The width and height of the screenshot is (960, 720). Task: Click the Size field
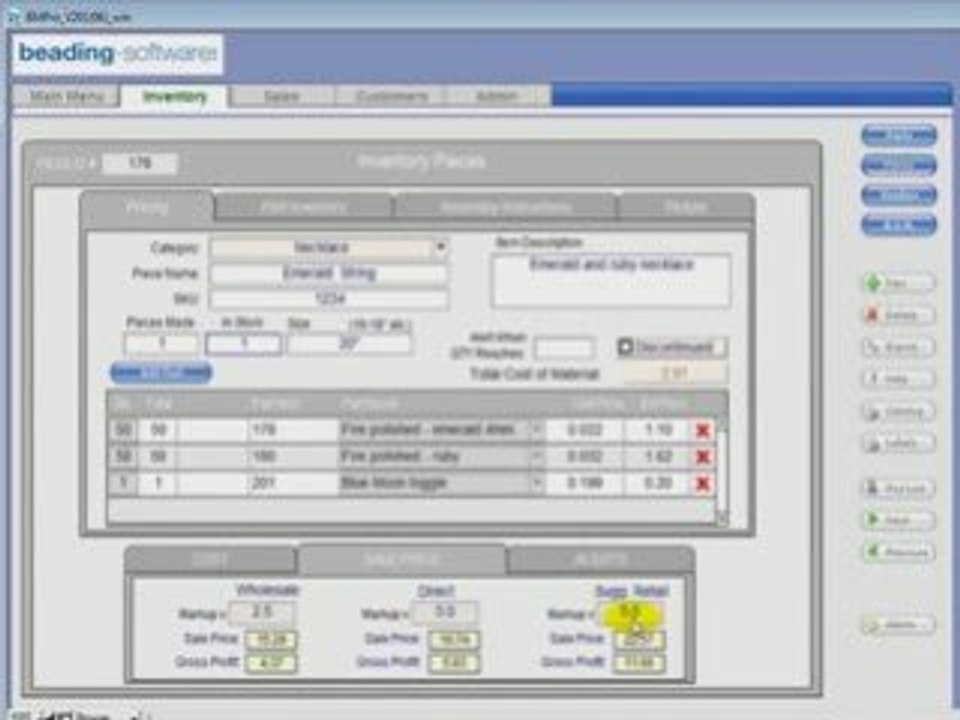coord(350,343)
